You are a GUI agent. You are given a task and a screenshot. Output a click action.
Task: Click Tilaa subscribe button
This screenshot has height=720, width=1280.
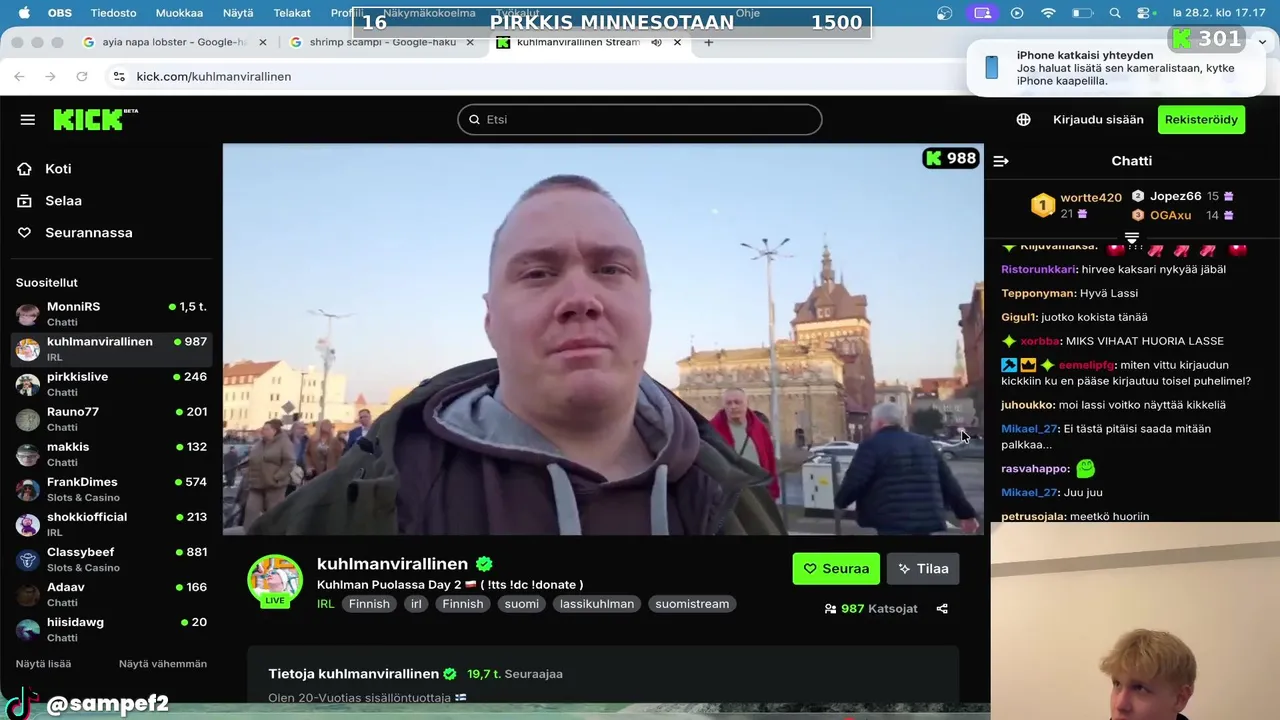[923, 569]
